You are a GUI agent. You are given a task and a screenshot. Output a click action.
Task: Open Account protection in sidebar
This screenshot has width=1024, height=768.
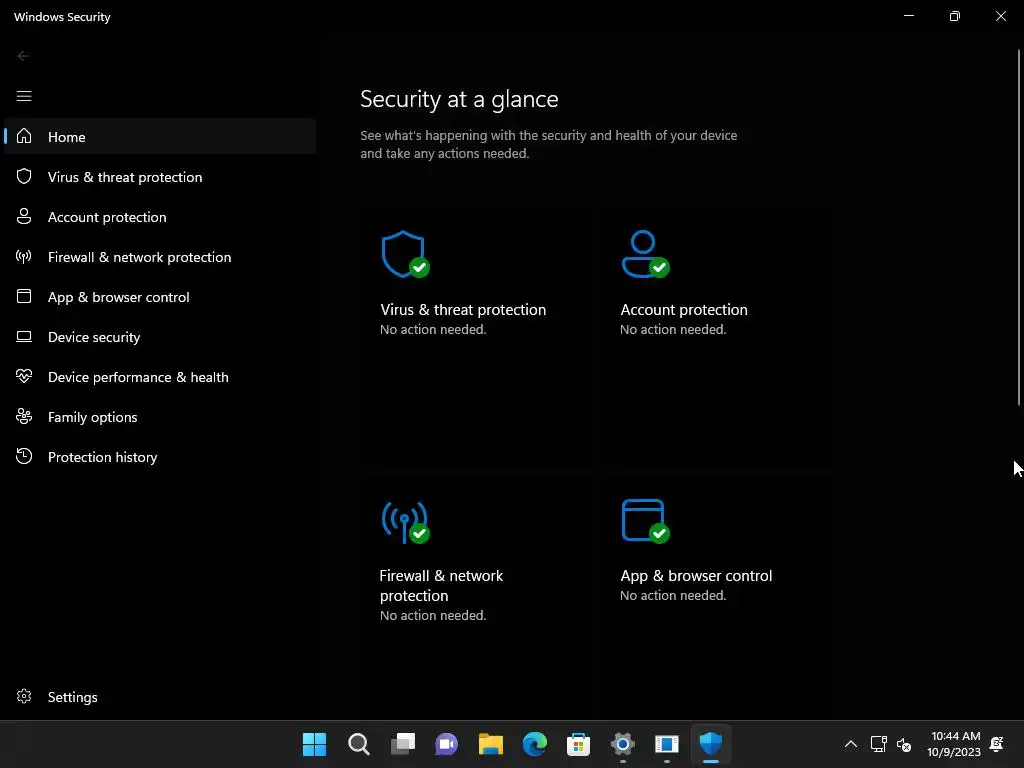pyautogui.click(x=160, y=217)
